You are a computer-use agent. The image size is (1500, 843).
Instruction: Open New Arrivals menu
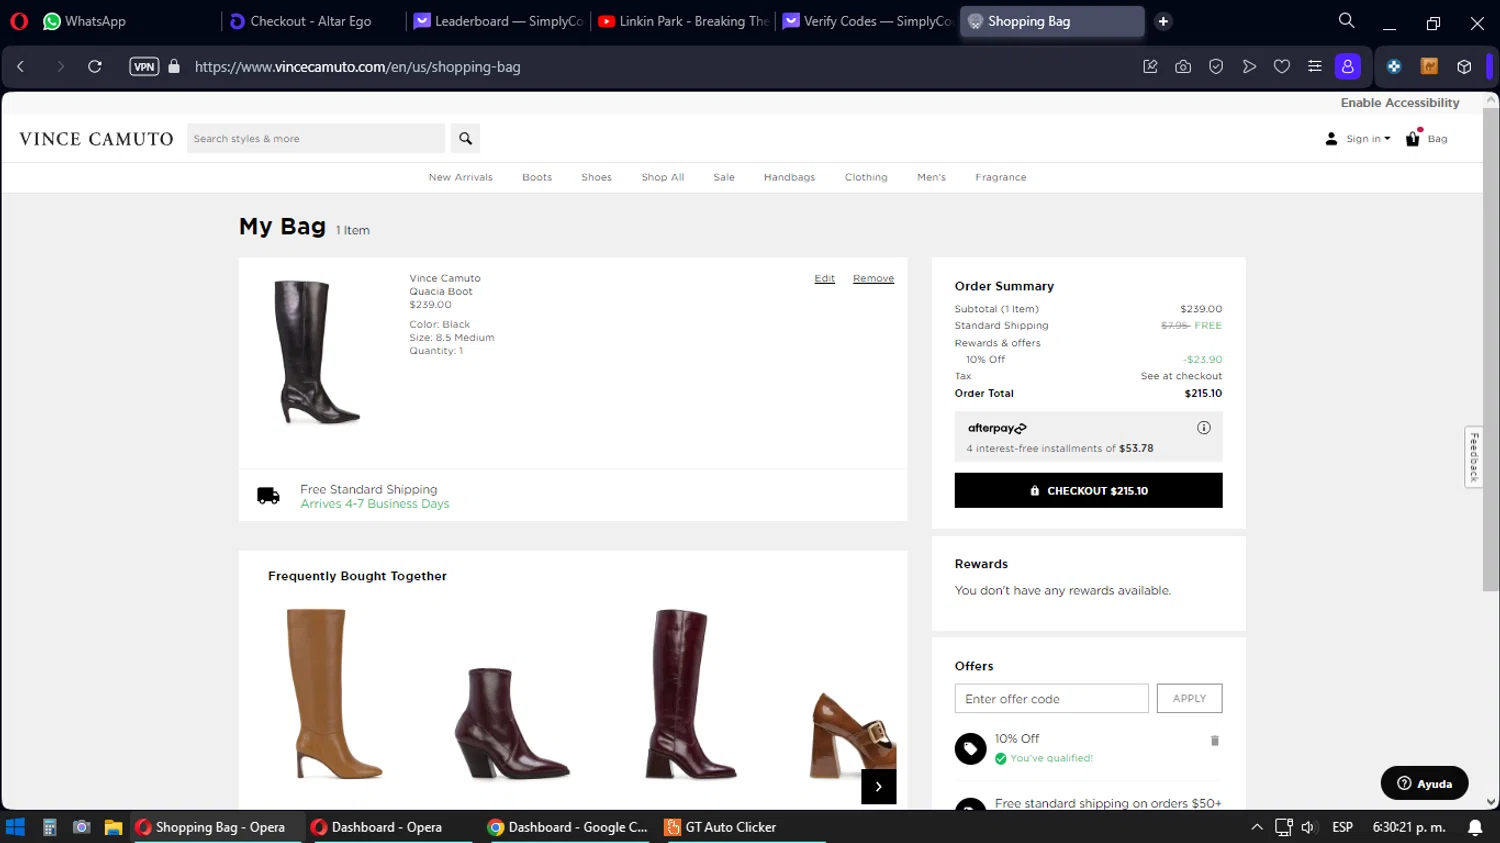coord(461,177)
